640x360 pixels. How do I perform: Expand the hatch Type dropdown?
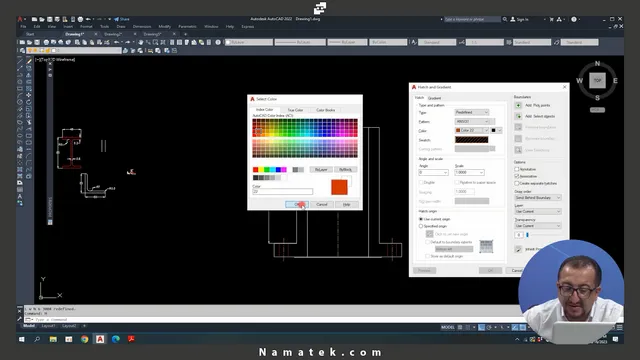(x=471, y=112)
